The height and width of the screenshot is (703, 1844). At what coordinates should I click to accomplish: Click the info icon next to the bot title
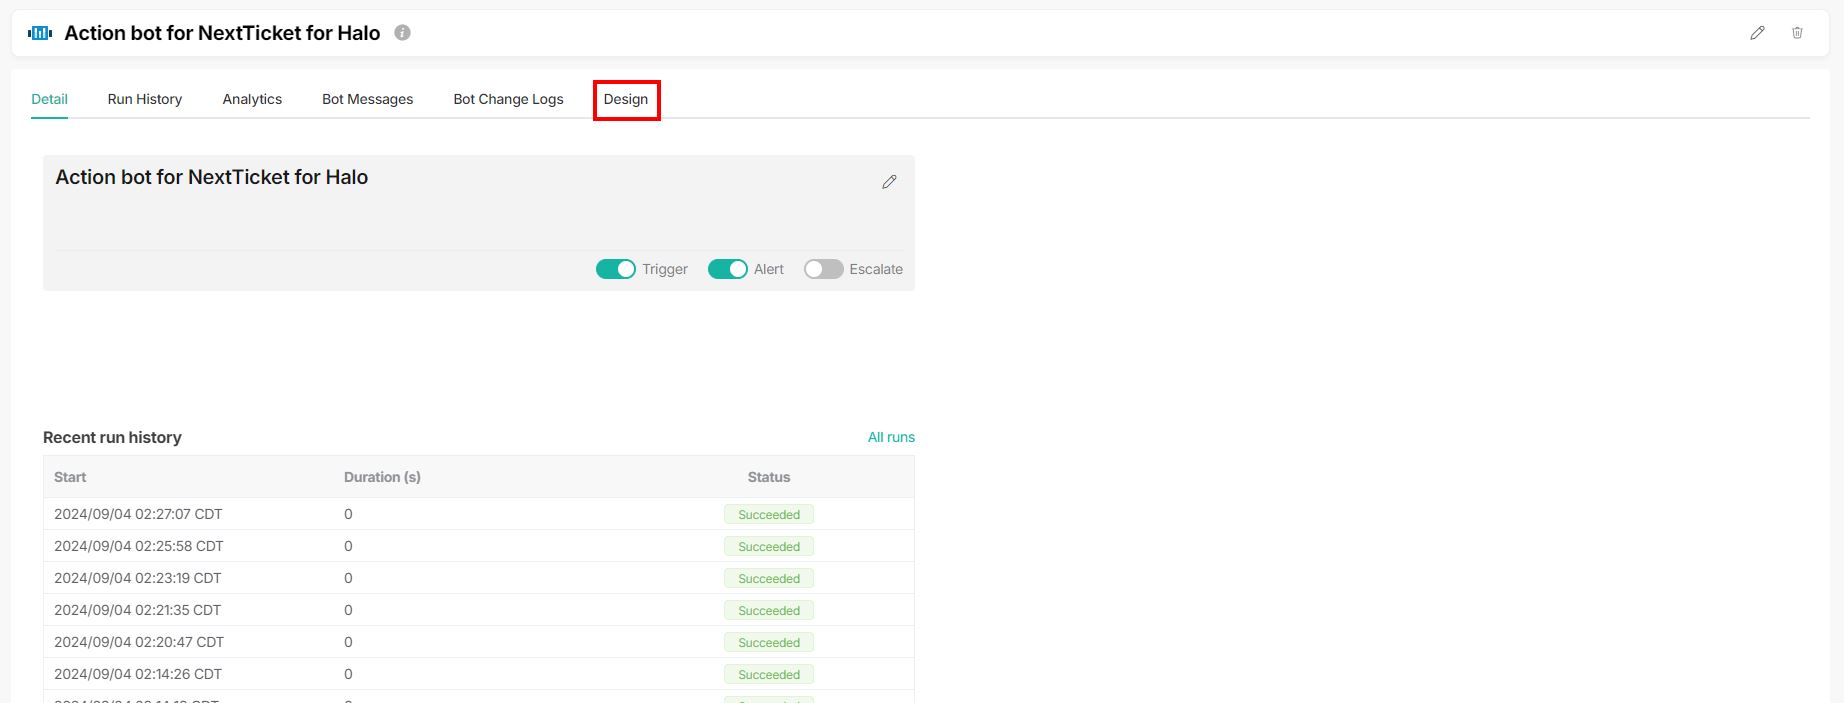click(x=402, y=33)
